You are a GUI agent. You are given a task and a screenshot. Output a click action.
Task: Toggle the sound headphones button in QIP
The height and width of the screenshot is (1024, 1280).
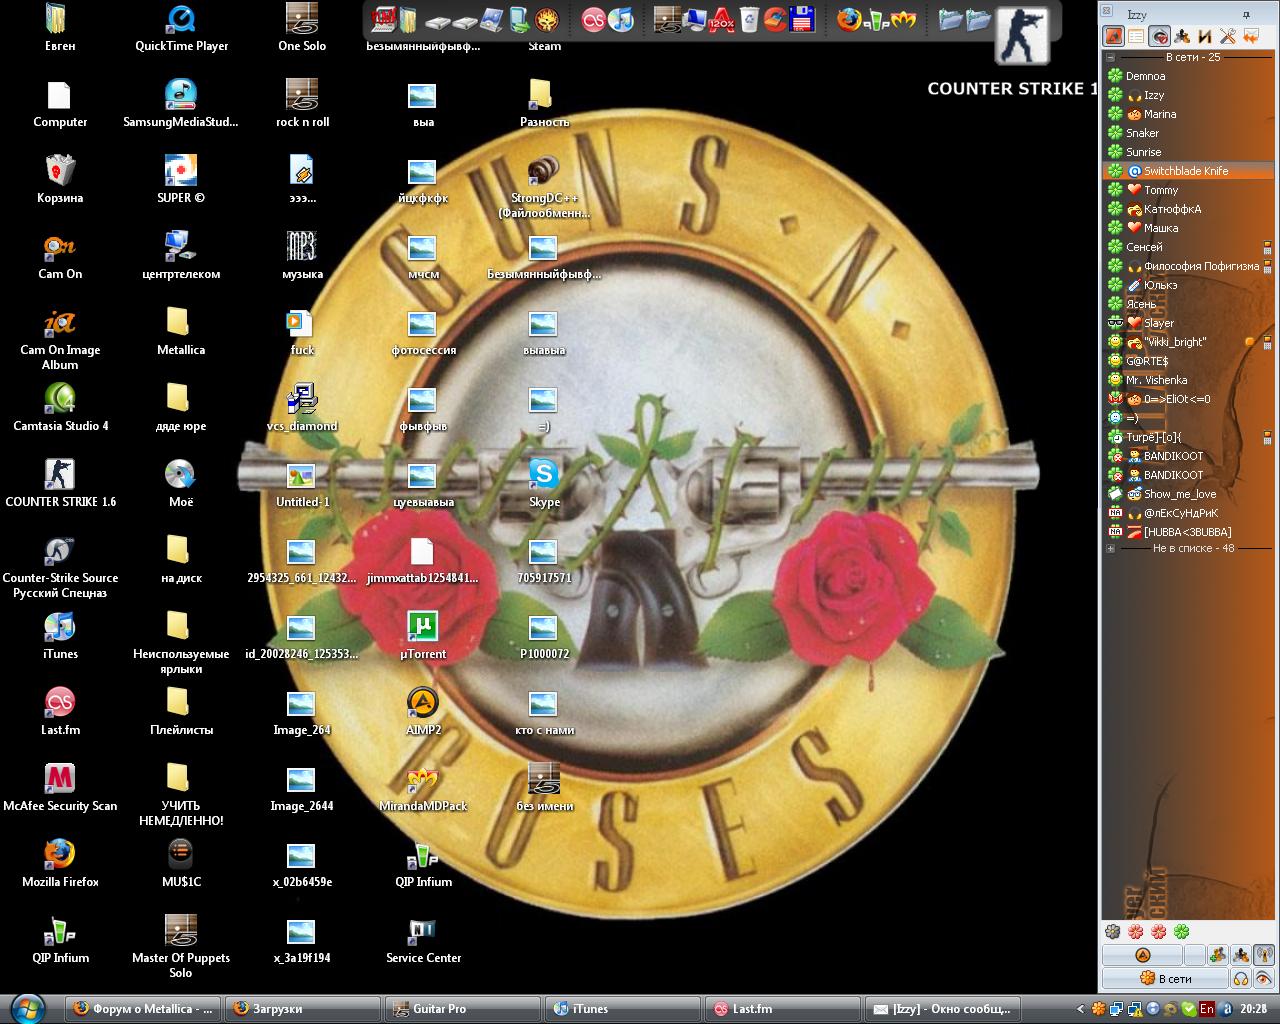(x=1241, y=979)
